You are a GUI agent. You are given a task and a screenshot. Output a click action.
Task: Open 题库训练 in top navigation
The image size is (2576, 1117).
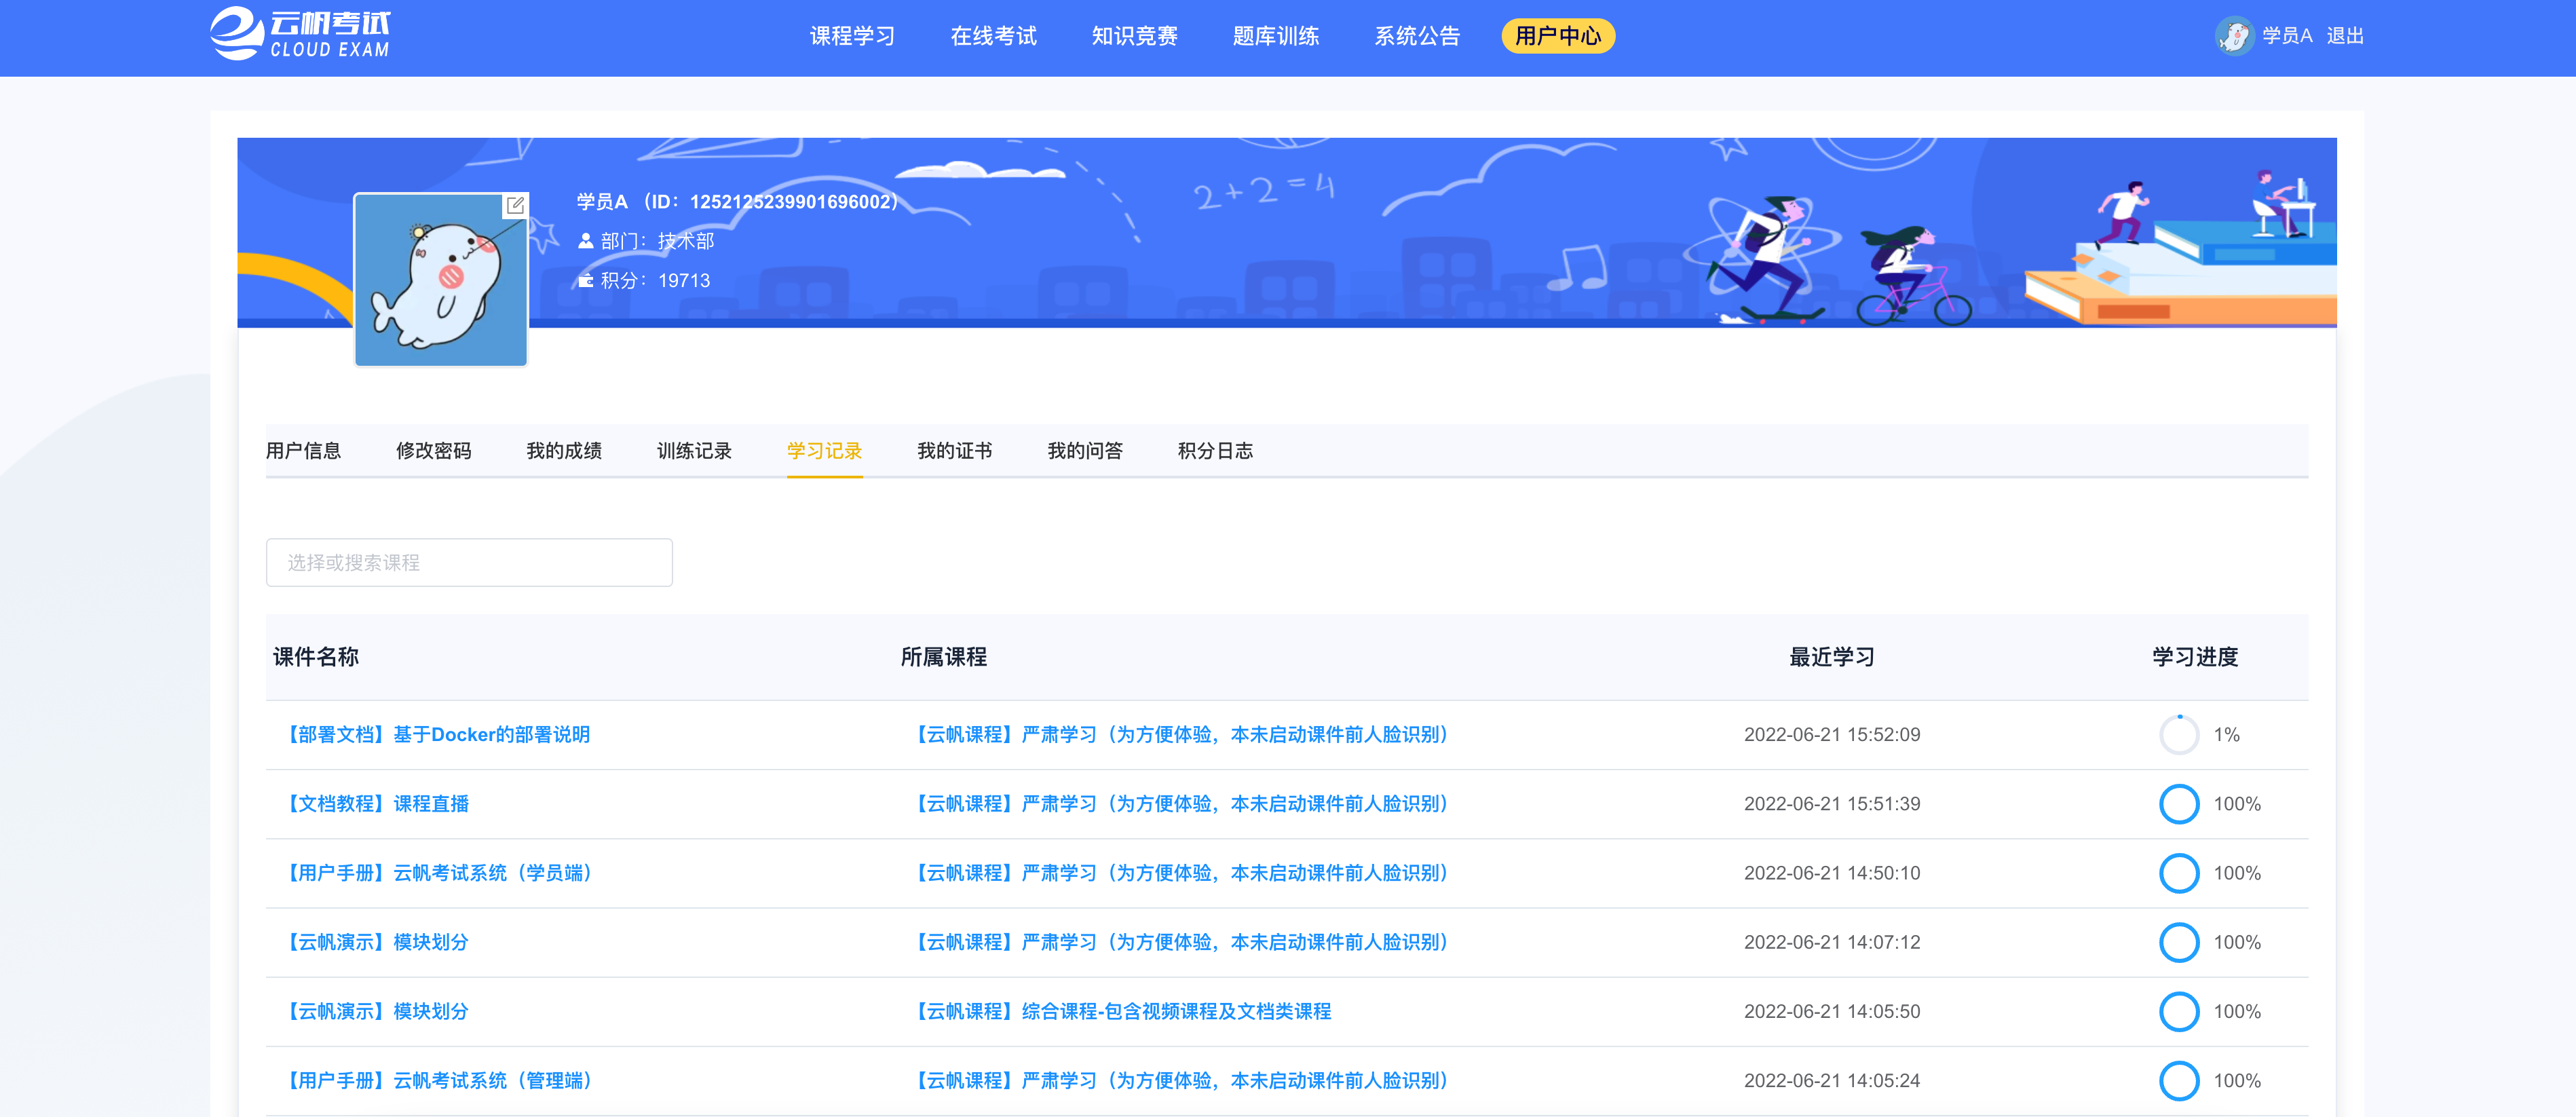[x=1275, y=36]
